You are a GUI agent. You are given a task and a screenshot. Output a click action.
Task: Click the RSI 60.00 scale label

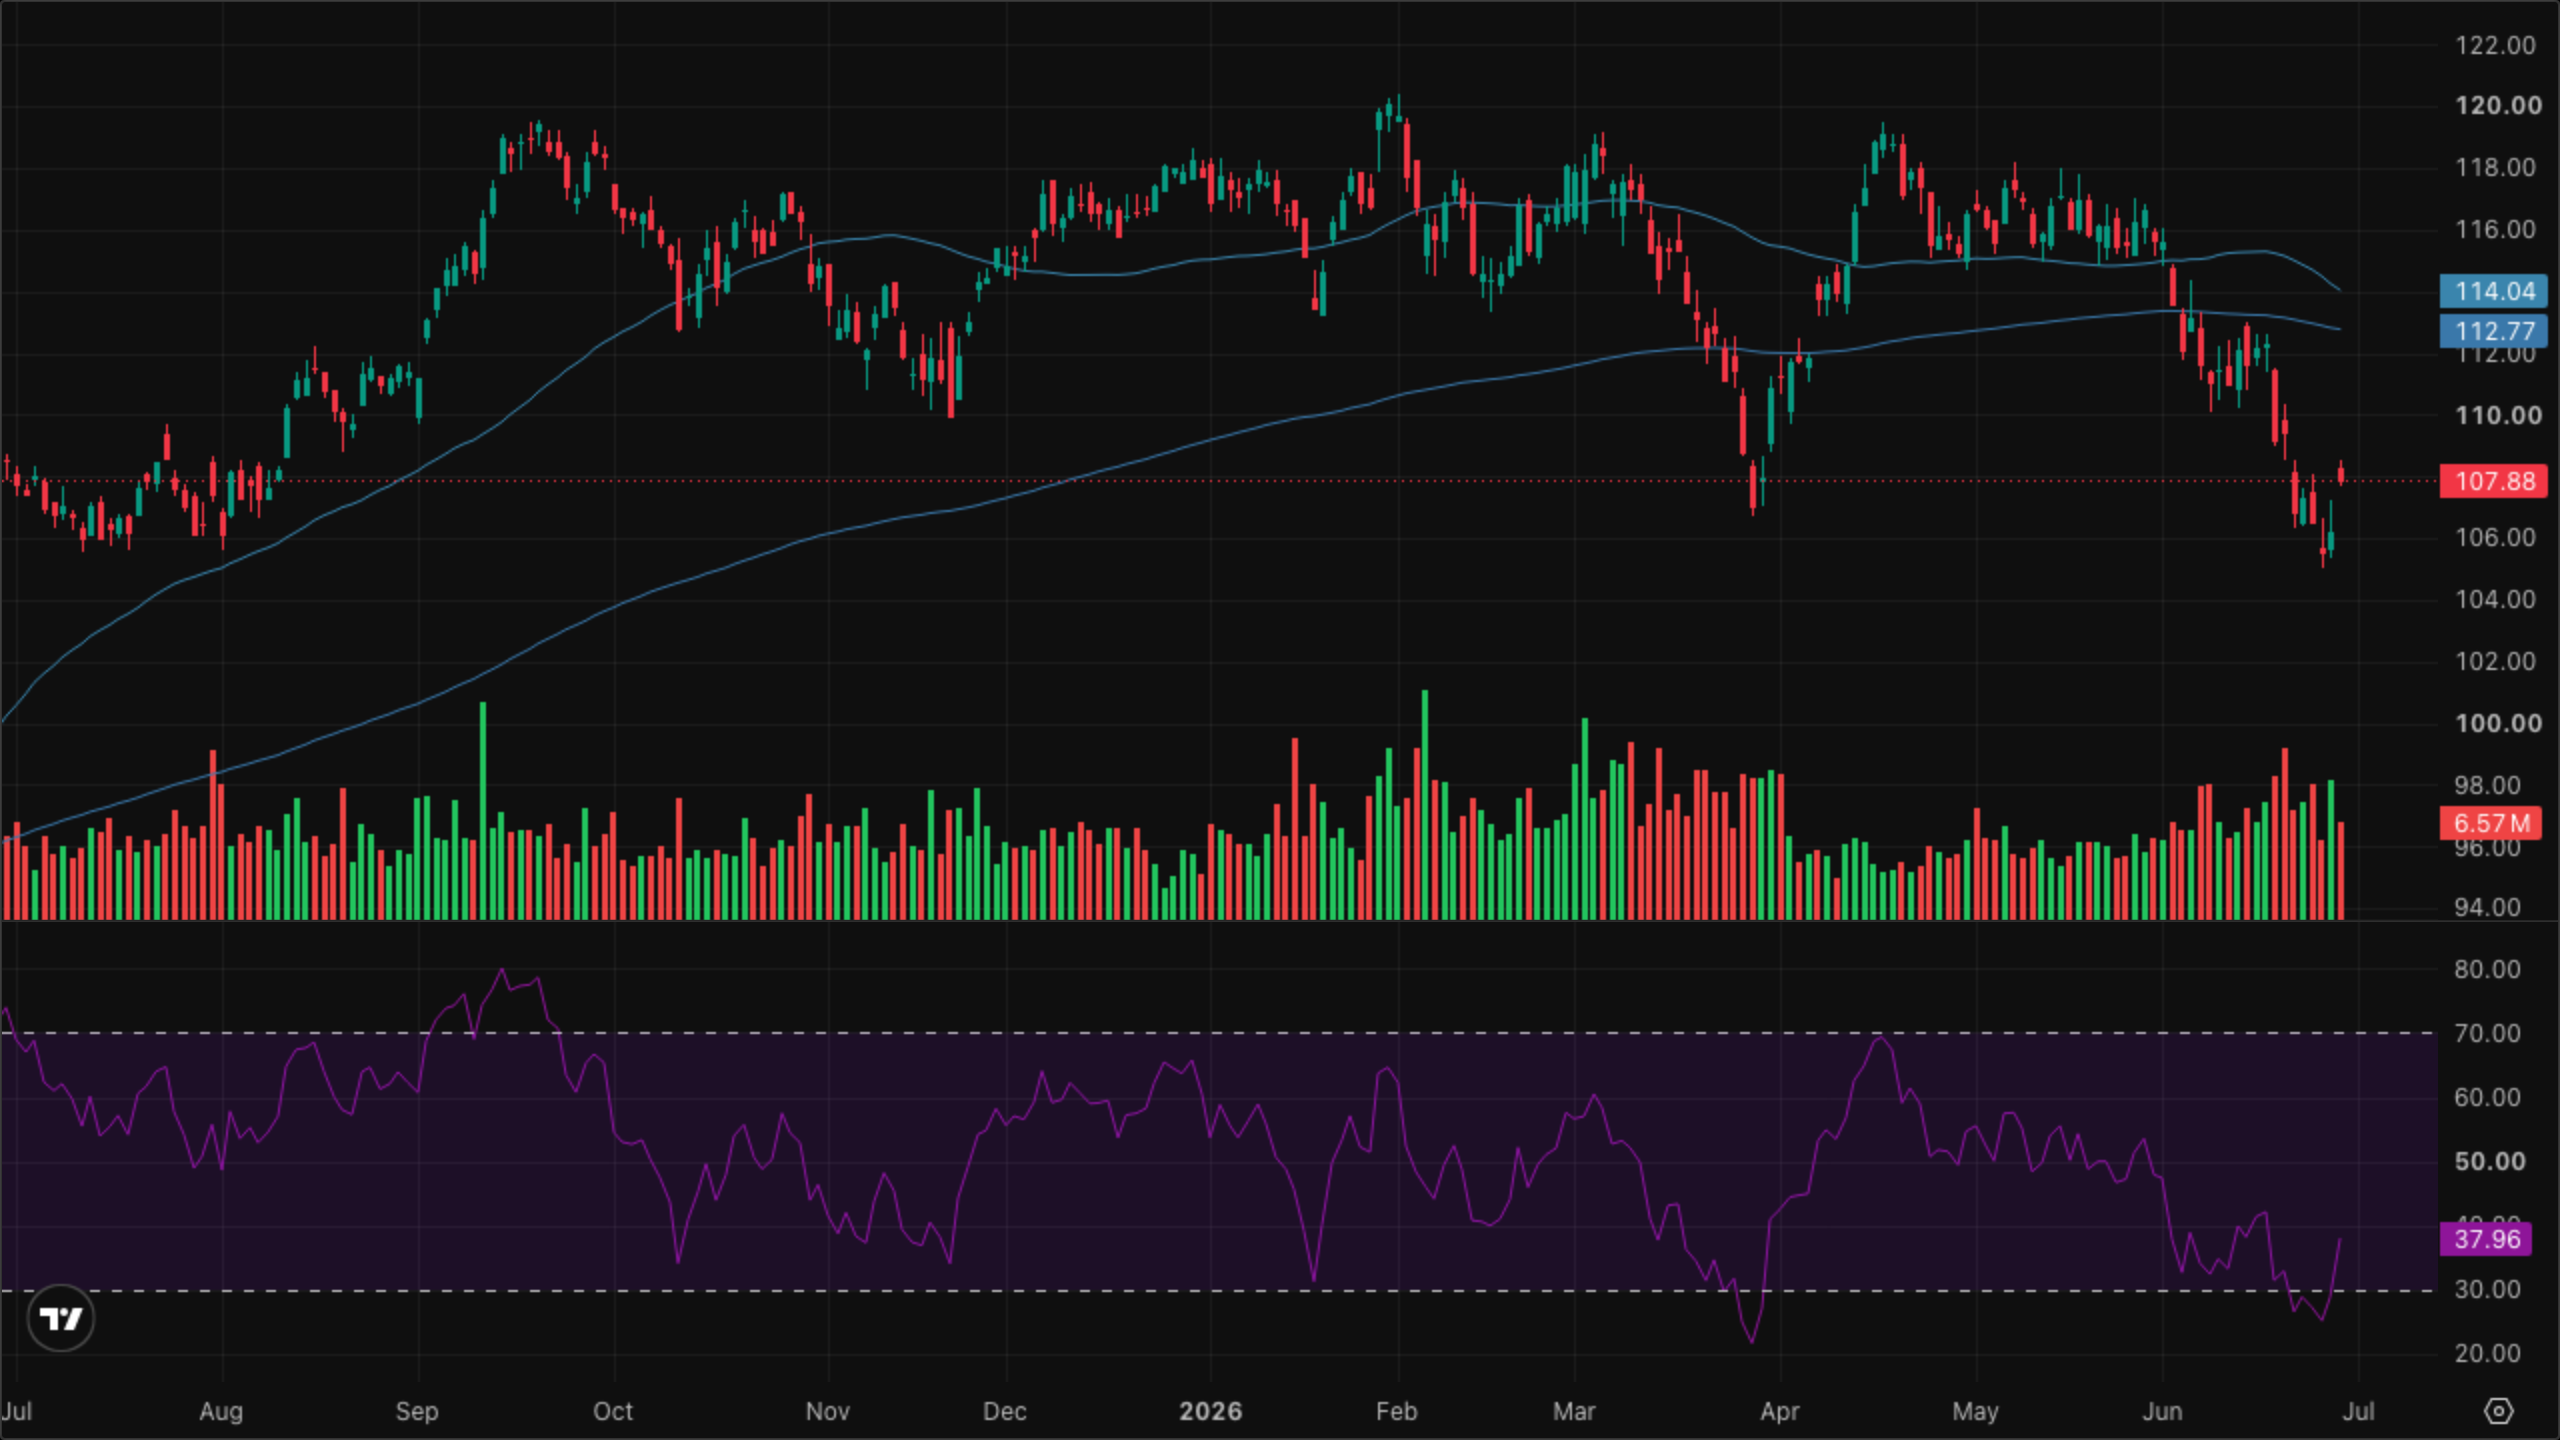tap(2487, 1097)
